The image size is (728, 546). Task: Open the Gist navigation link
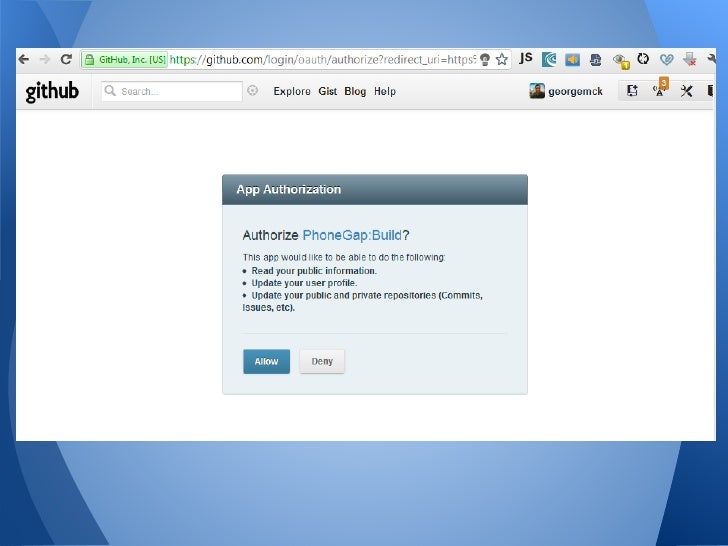click(328, 91)
